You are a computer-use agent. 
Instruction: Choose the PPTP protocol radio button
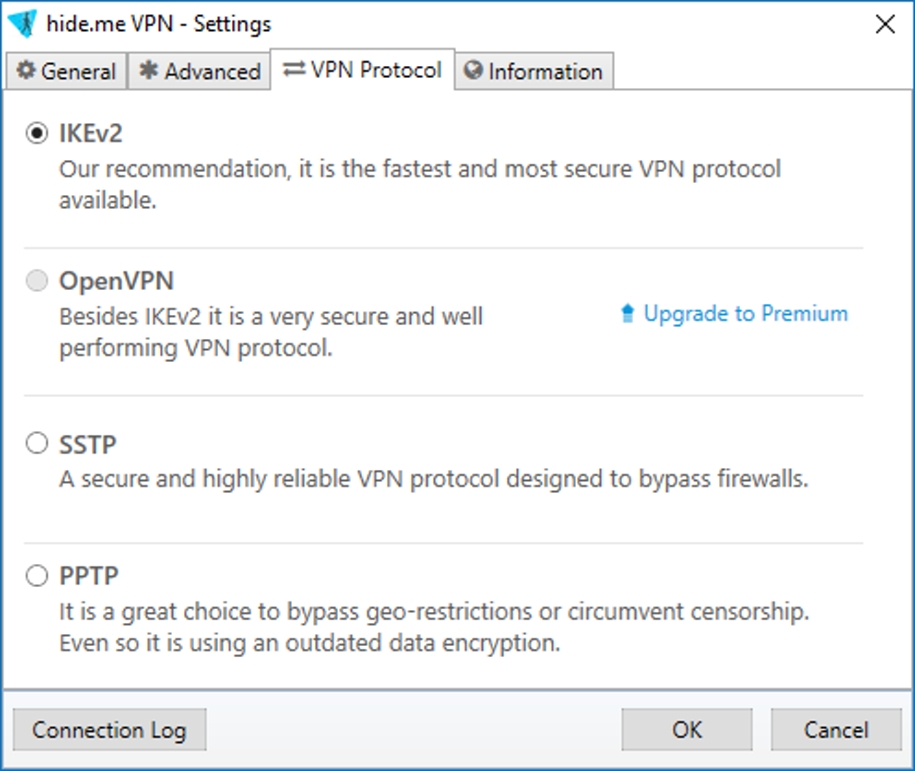(x=37, y=576)
